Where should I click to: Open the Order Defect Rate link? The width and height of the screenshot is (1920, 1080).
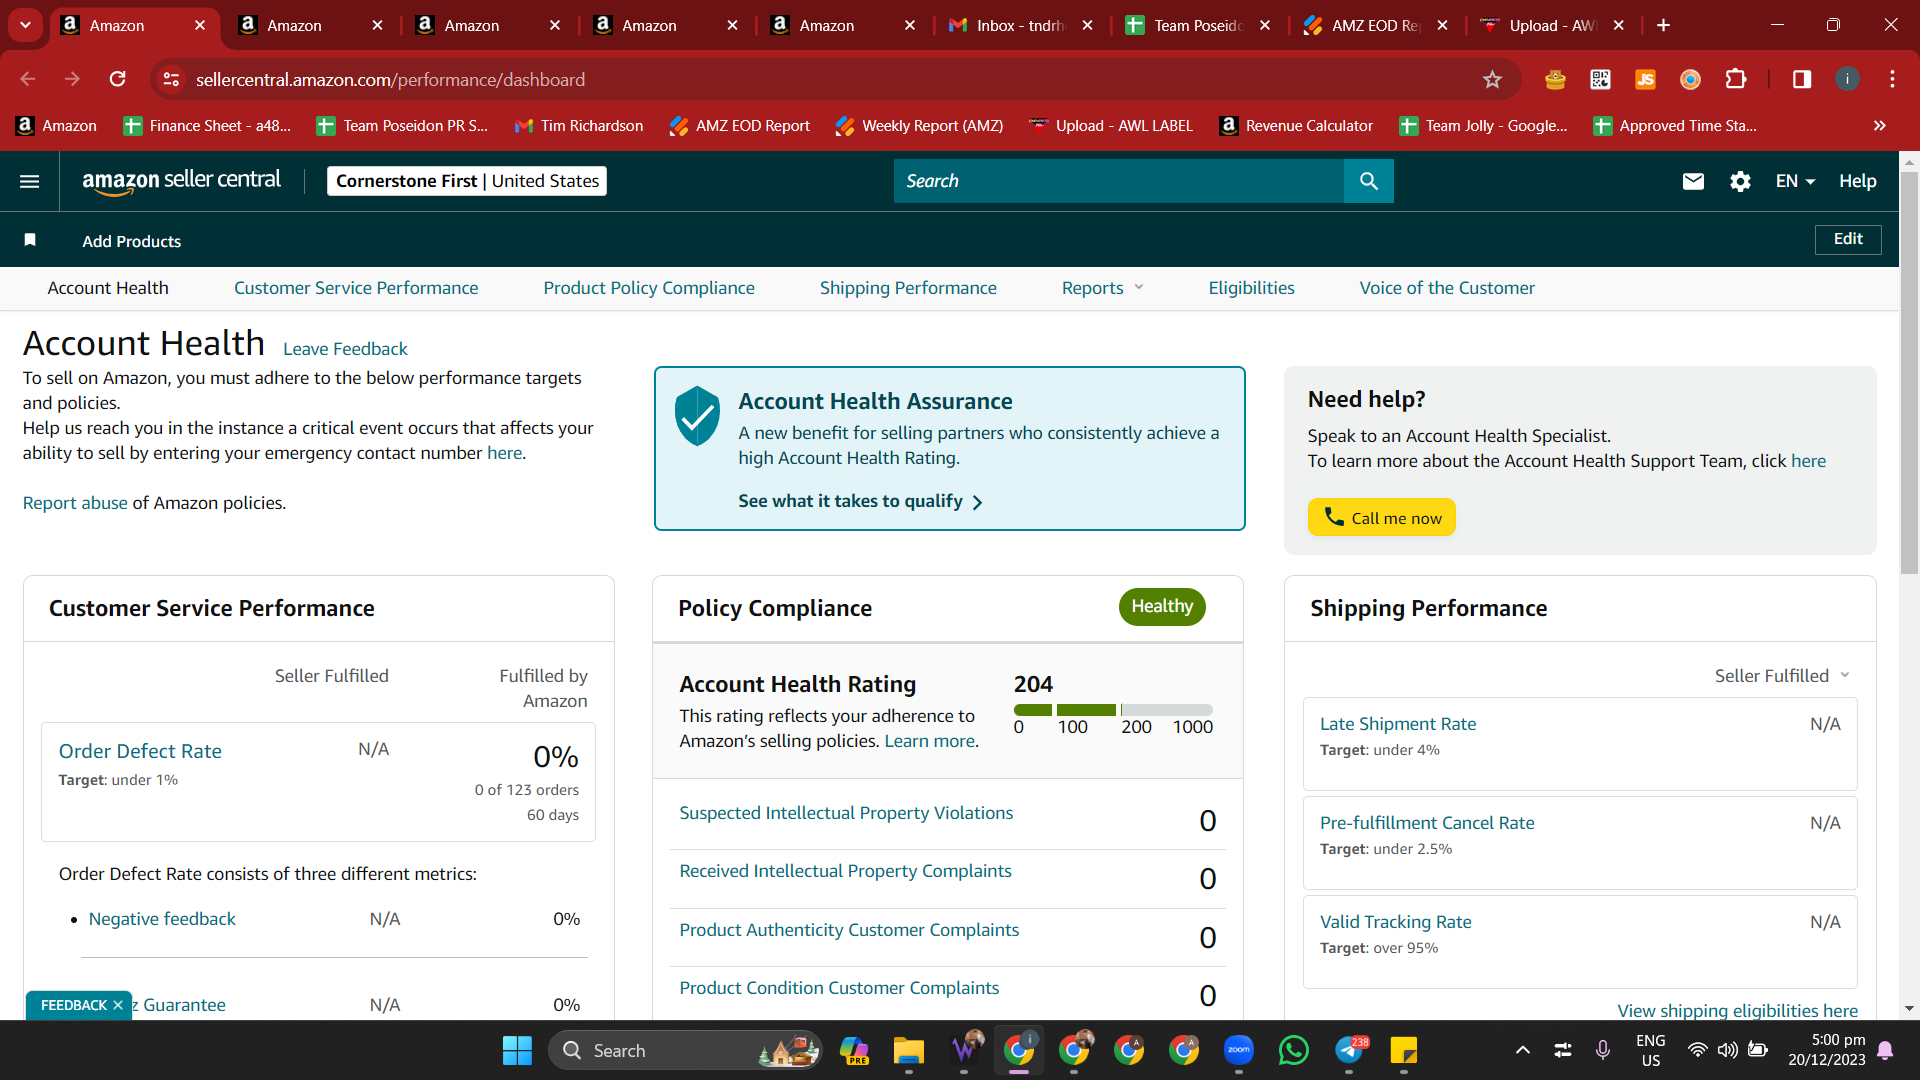click(x=140, y=751)
